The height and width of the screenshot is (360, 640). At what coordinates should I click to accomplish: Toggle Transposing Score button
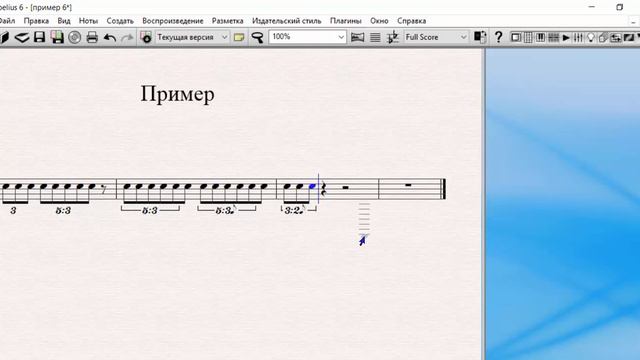point(393,38)
